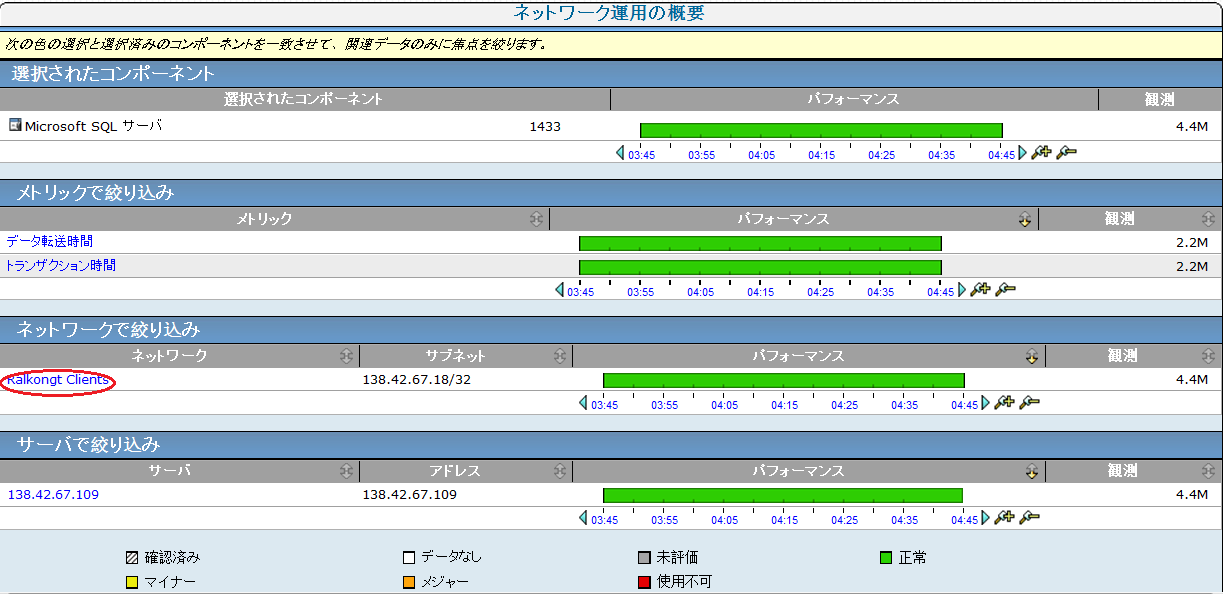The width and height of the screenshot is (1223, 594).
Task: Click the Microsoft SQL server component icon
Action: pos(15,125)
